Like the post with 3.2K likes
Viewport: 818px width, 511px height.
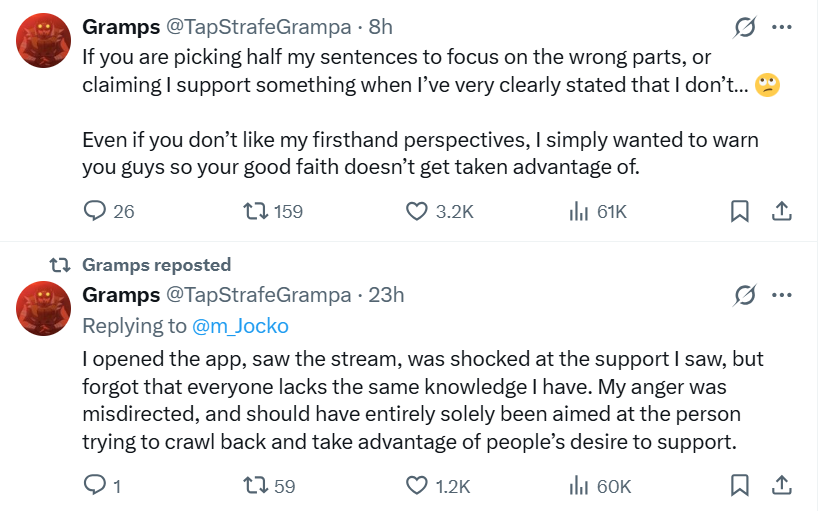click(x=417, y=211)
